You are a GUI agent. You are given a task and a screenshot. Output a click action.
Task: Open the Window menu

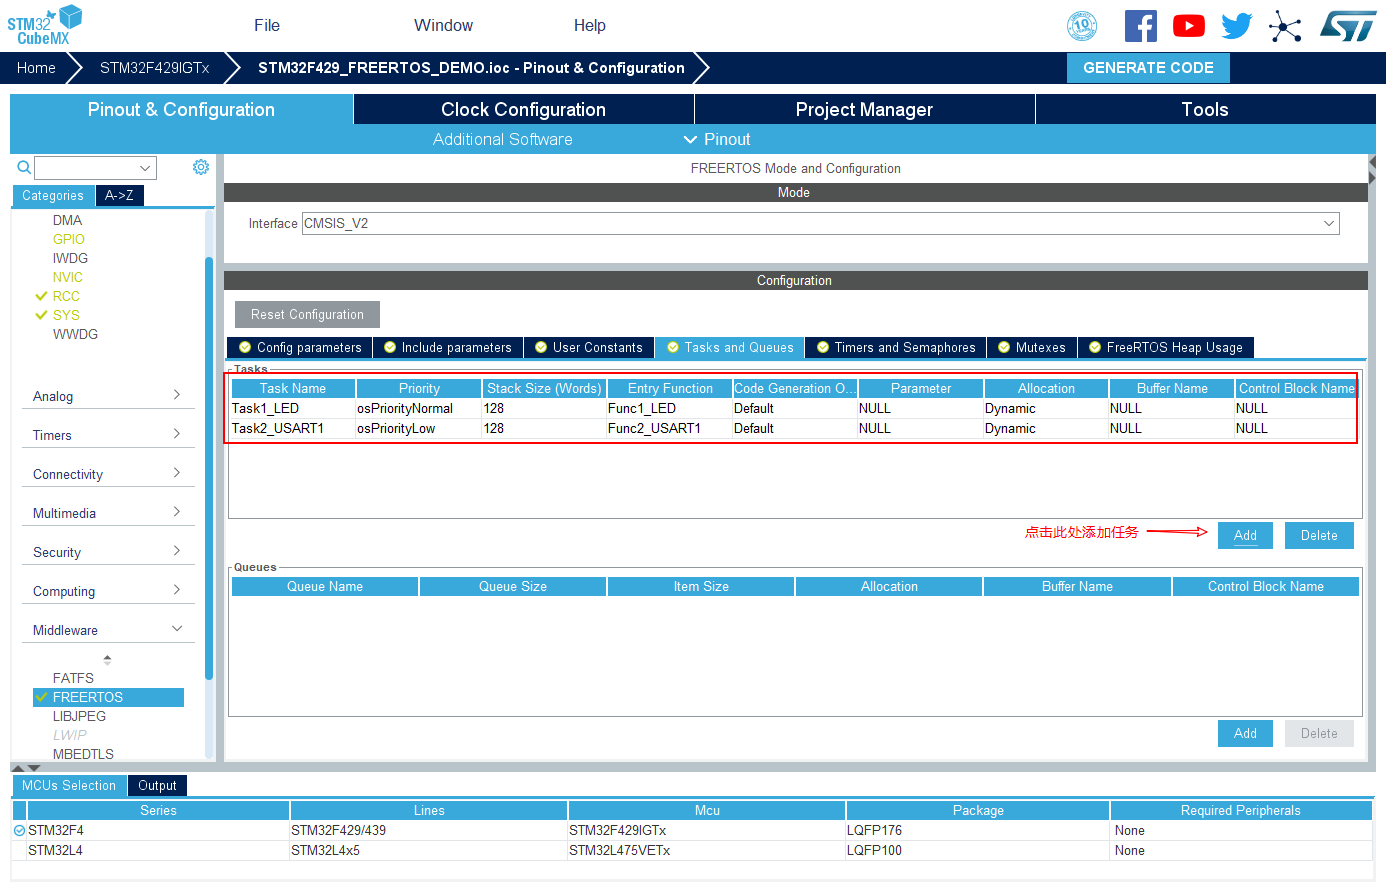(443, 25)
